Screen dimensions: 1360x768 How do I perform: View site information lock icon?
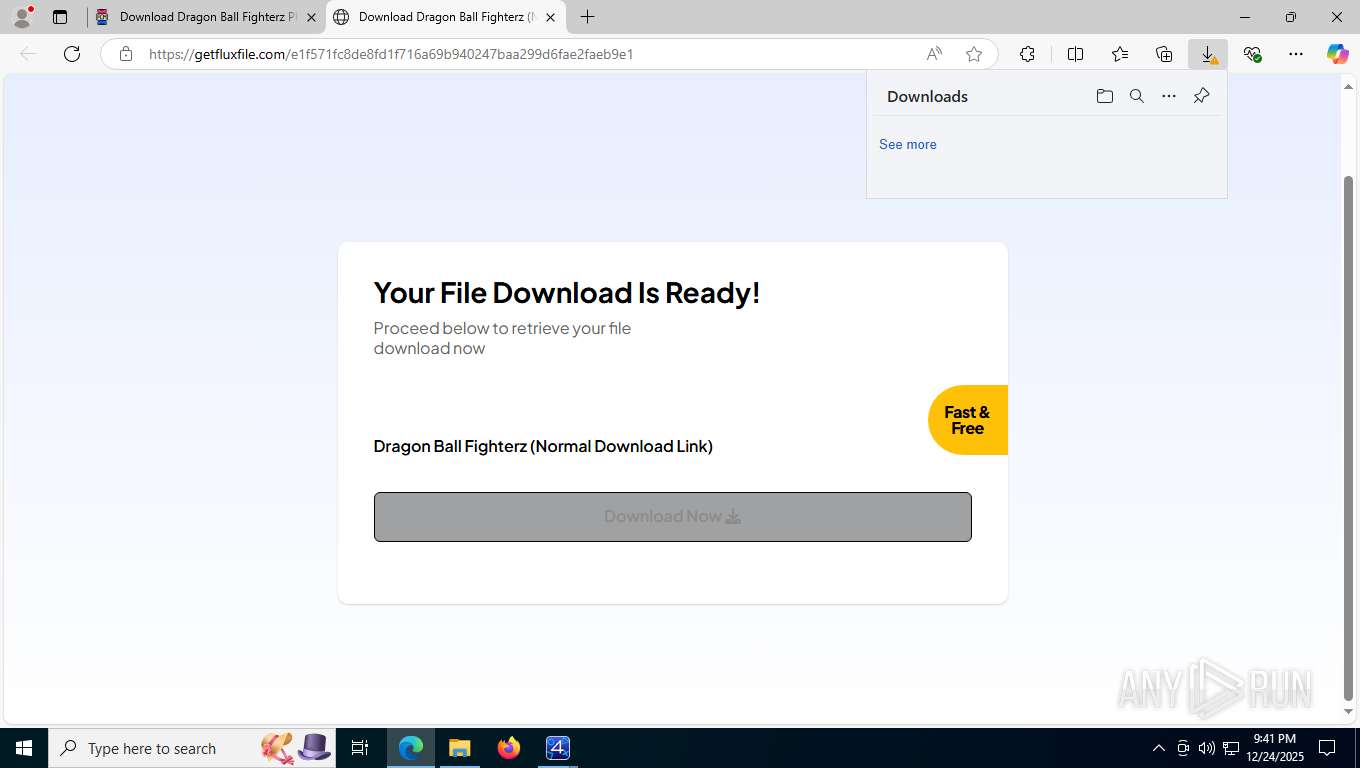pyautogui.click(x=126, y=54)
